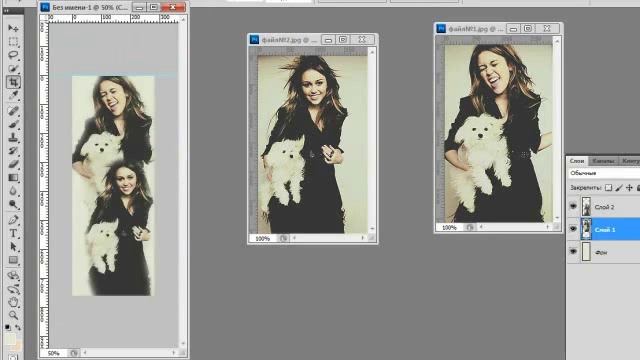The height and width of the screenshot is (360, 640).
Task: Activate the файл№1.jpg document title bar
Action: click(x=476, y=29)
